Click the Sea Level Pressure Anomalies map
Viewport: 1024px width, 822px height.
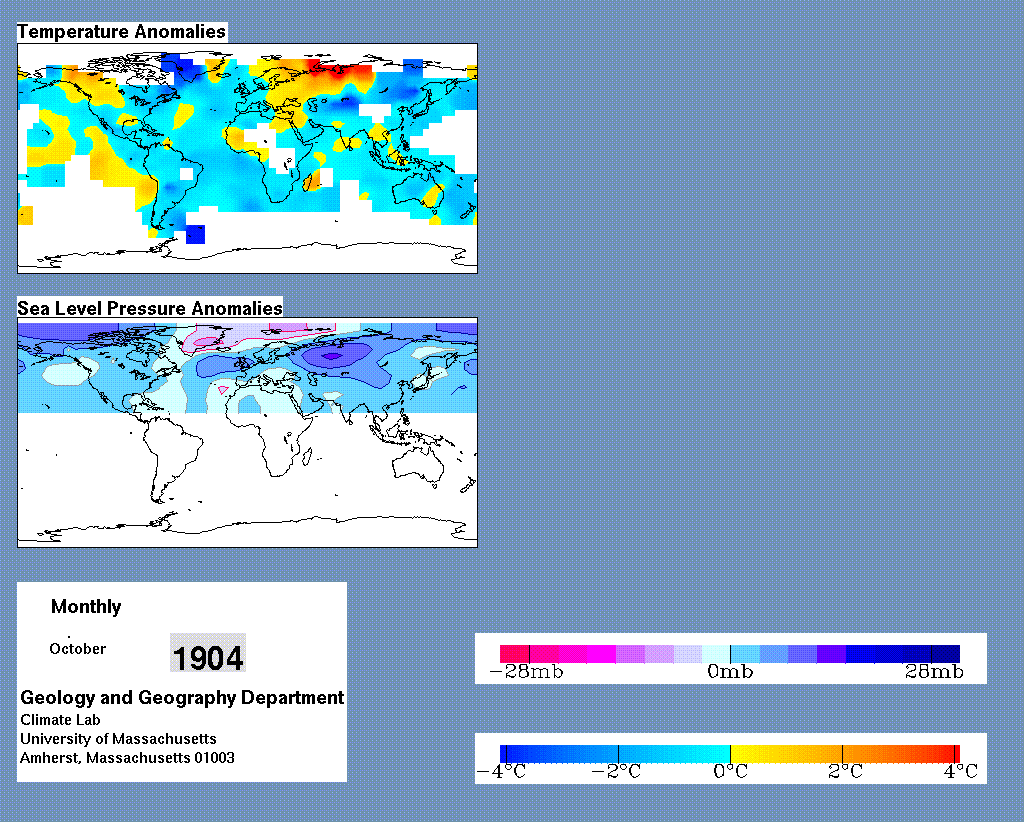248,432
